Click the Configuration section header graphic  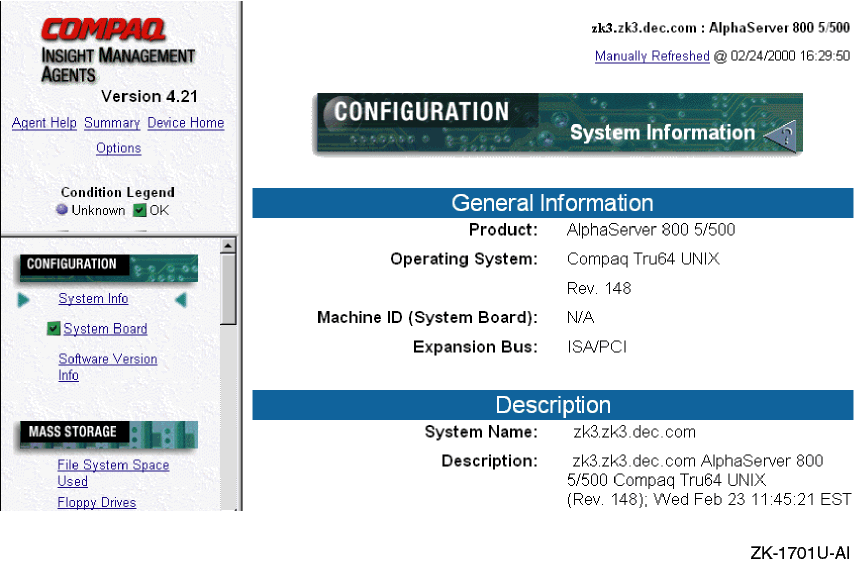point(107,266)
